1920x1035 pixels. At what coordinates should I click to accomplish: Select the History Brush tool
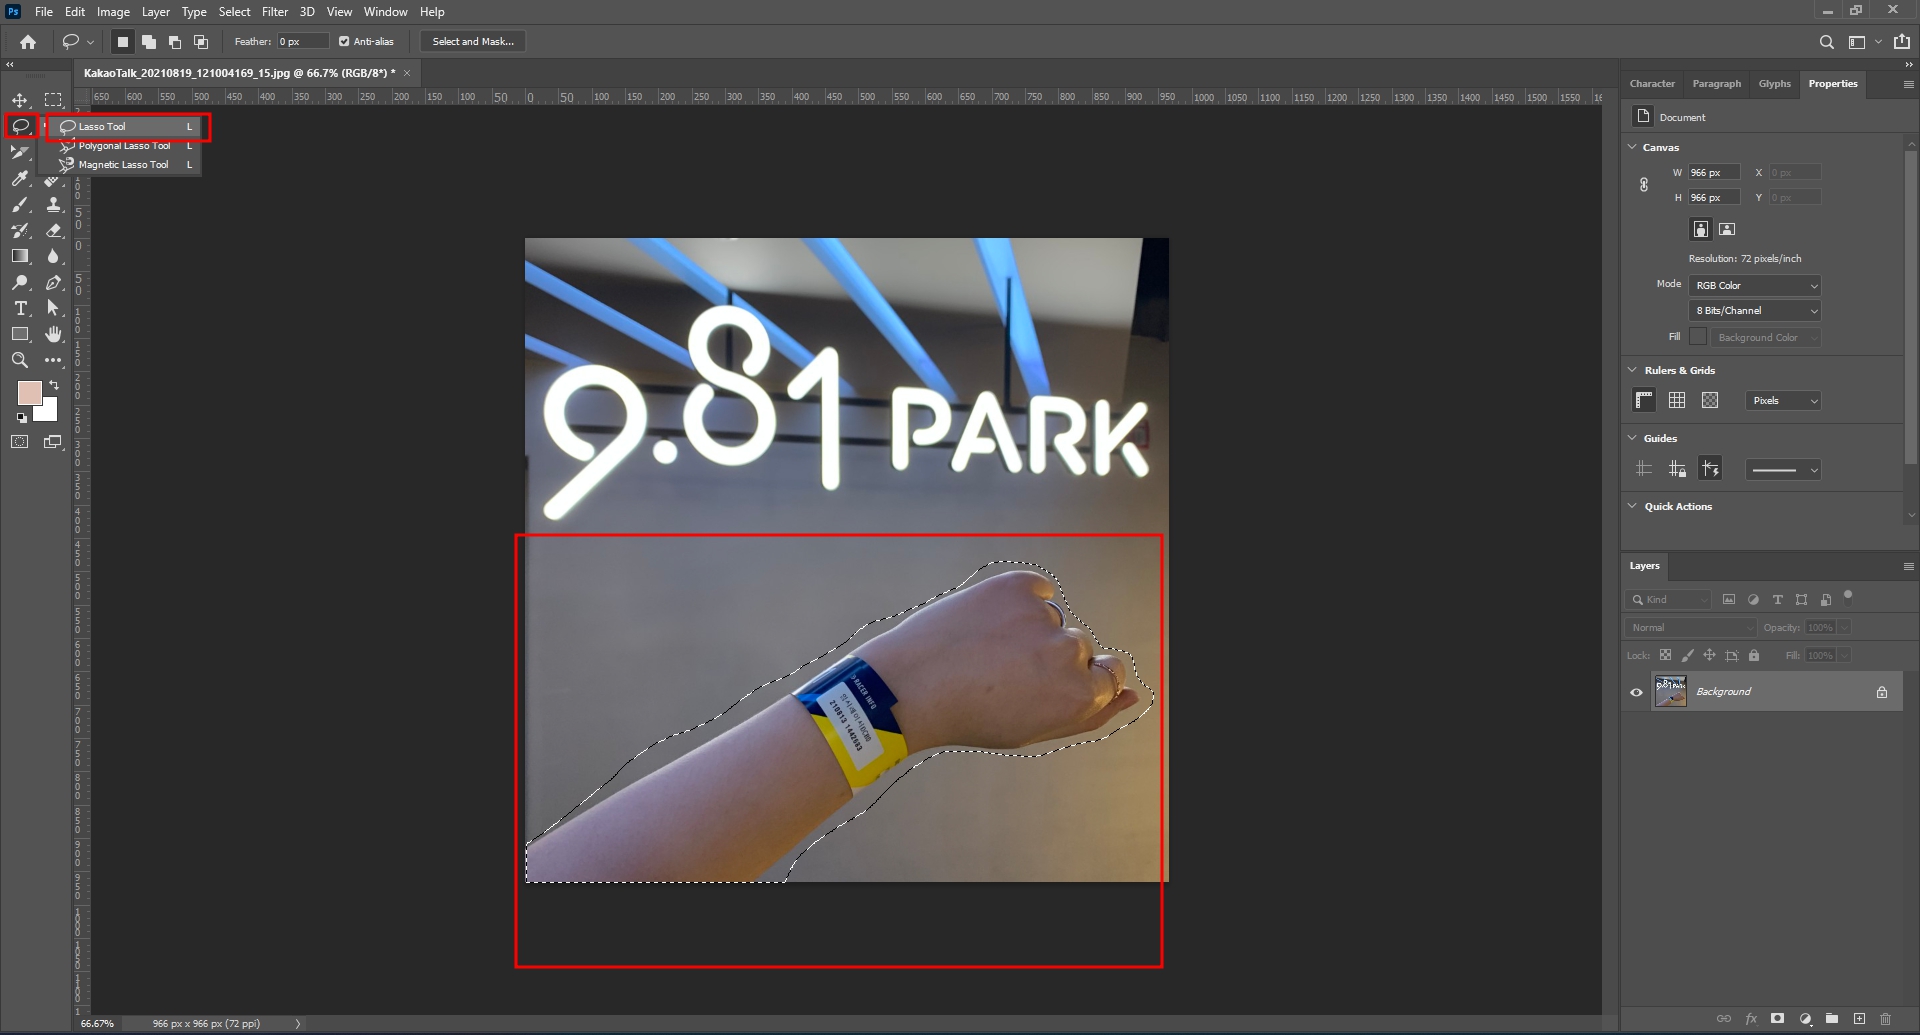20,230
